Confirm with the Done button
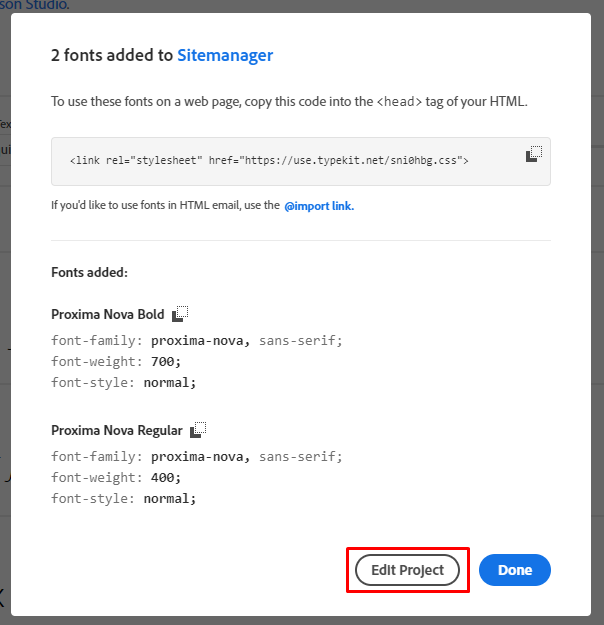This screenshot has width=604, height=625. (515, 570)
